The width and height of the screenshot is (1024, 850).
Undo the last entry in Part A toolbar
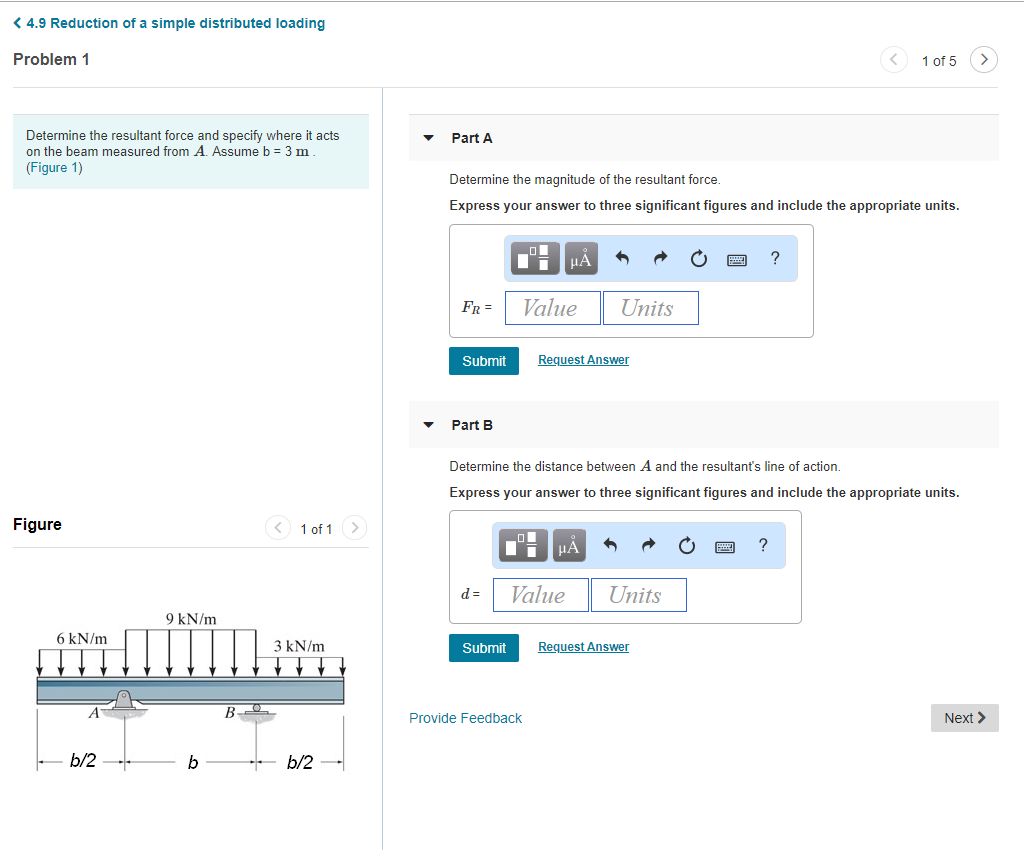coord(621,258)
